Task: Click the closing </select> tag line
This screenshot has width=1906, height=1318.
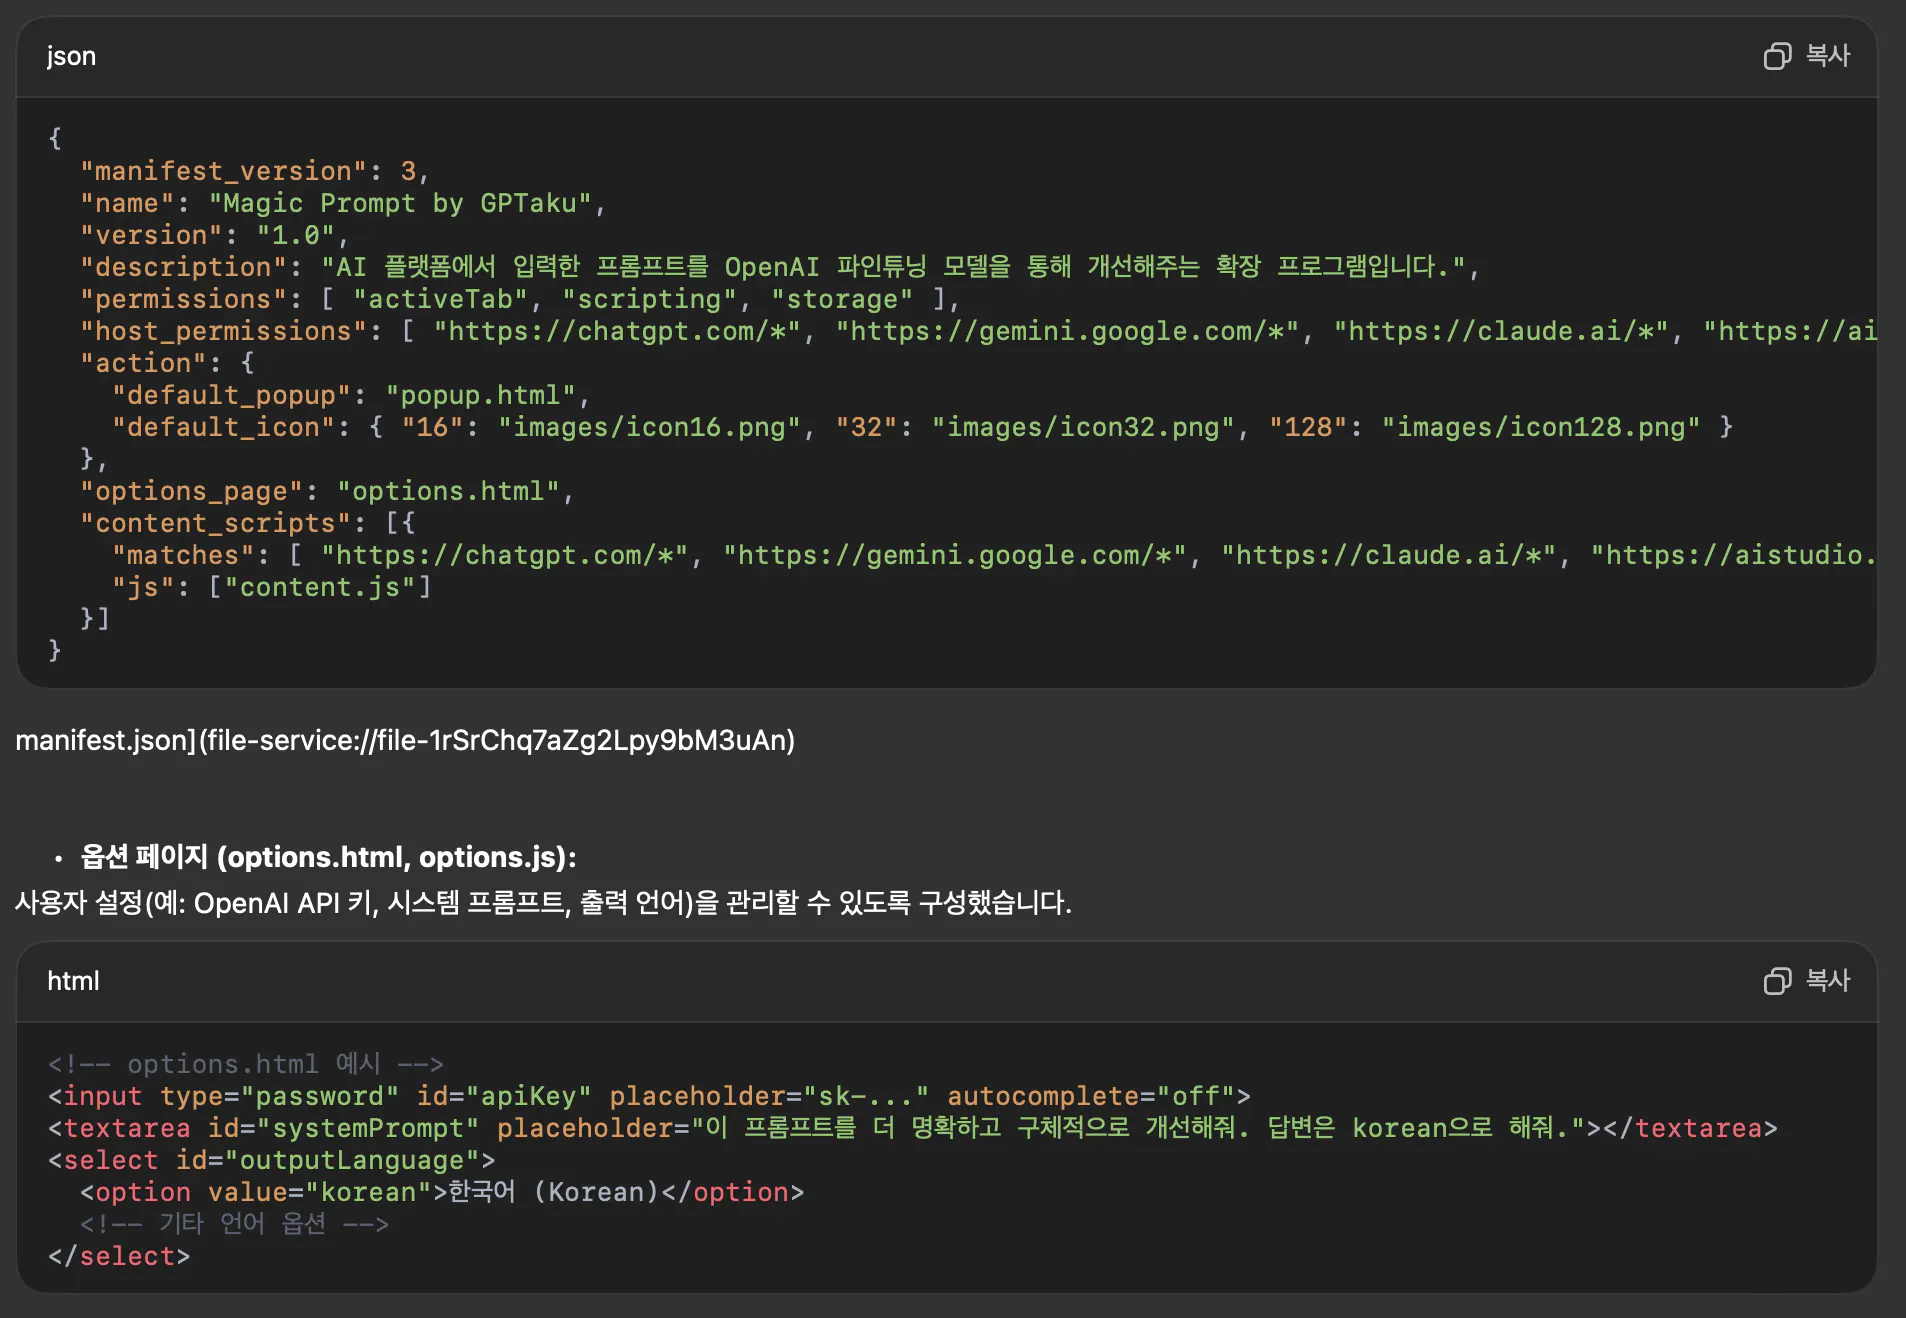Action: click(119, 1257)
